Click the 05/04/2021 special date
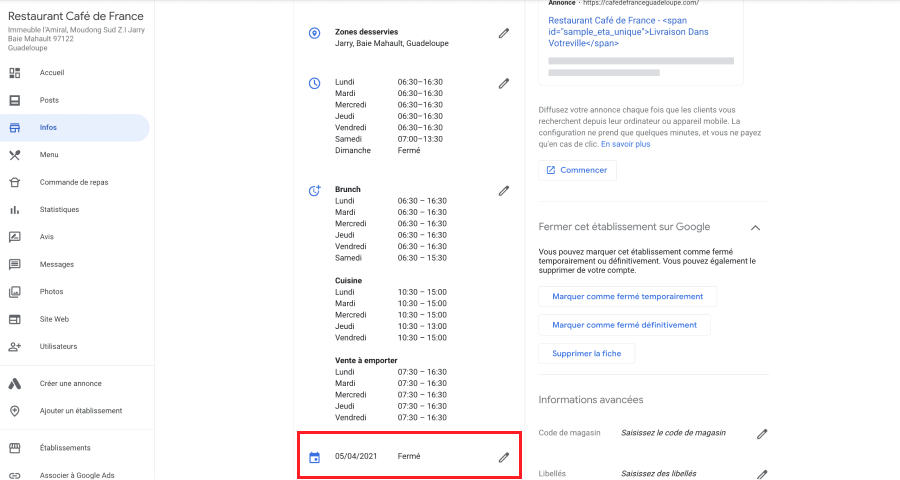Viewport: 900px width, 480px height. coord(356,456)
